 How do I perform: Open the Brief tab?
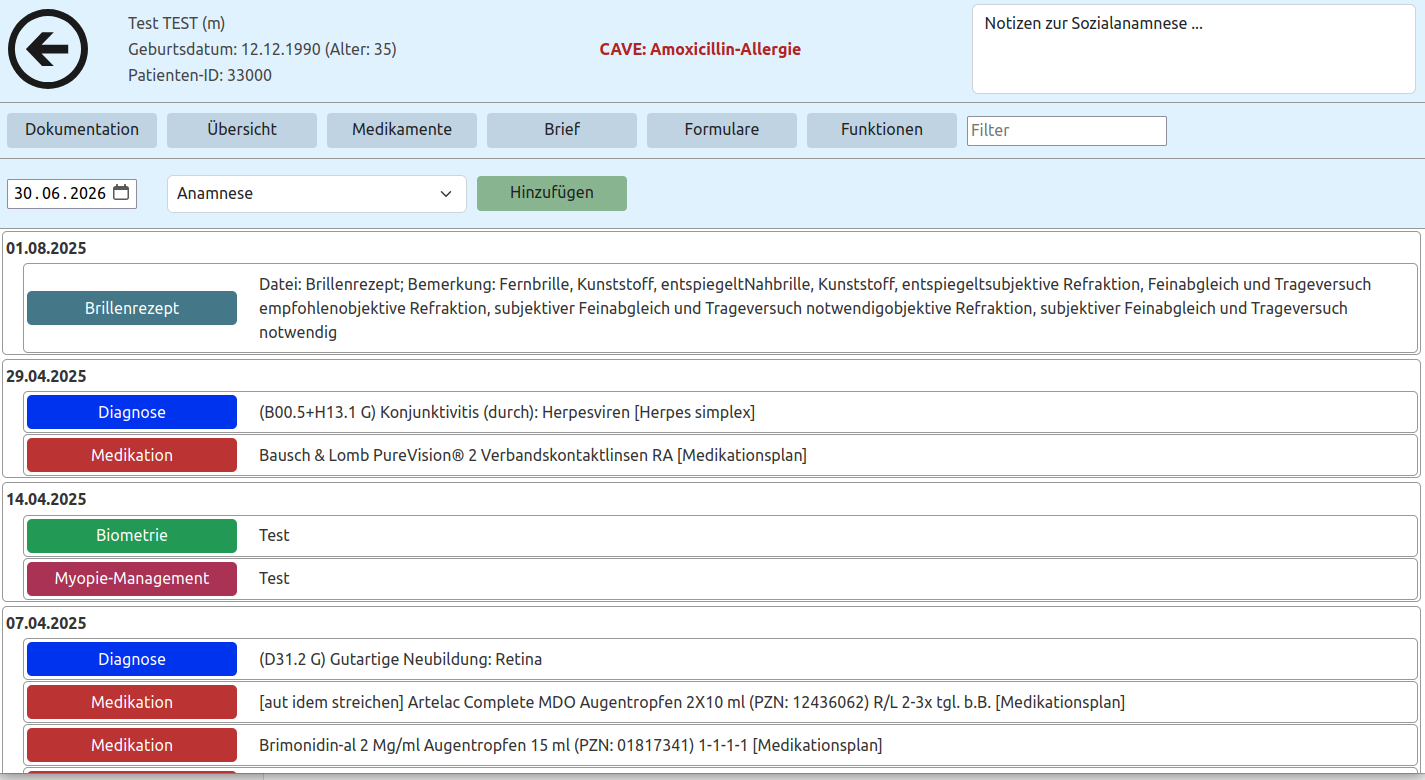562,130
